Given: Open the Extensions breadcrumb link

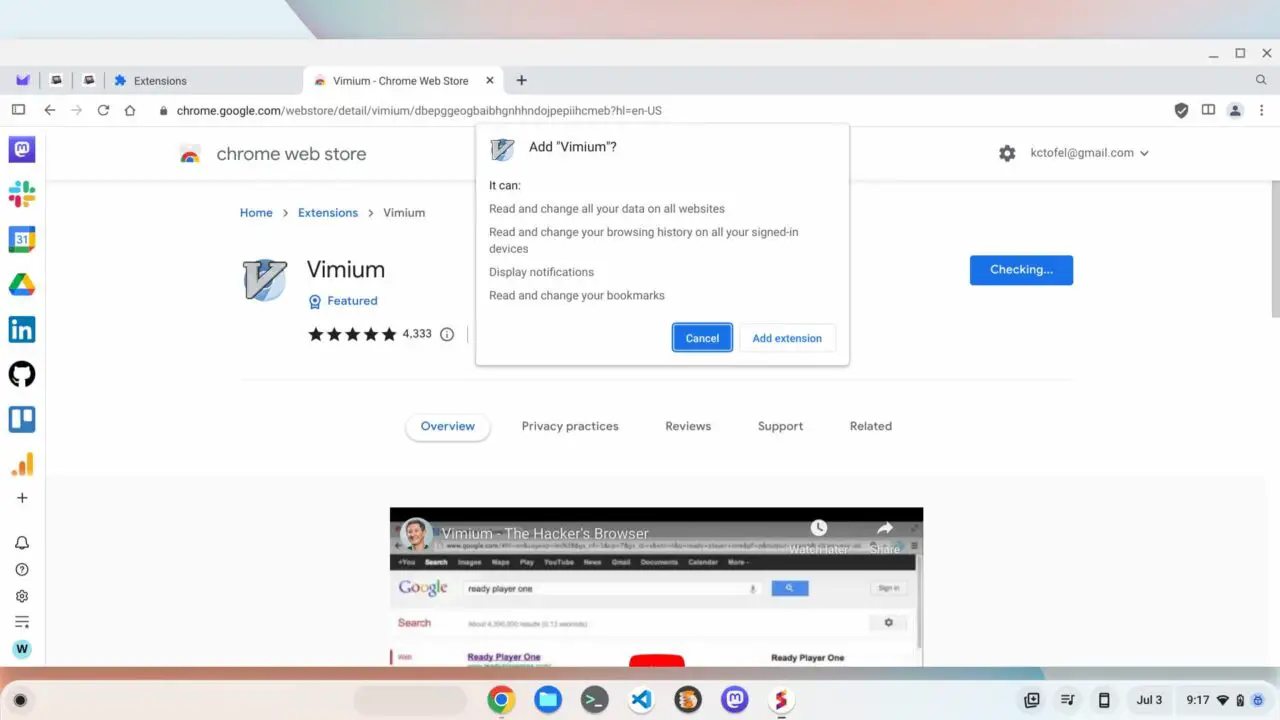Looking at the screenshot, I should [328, 212].
